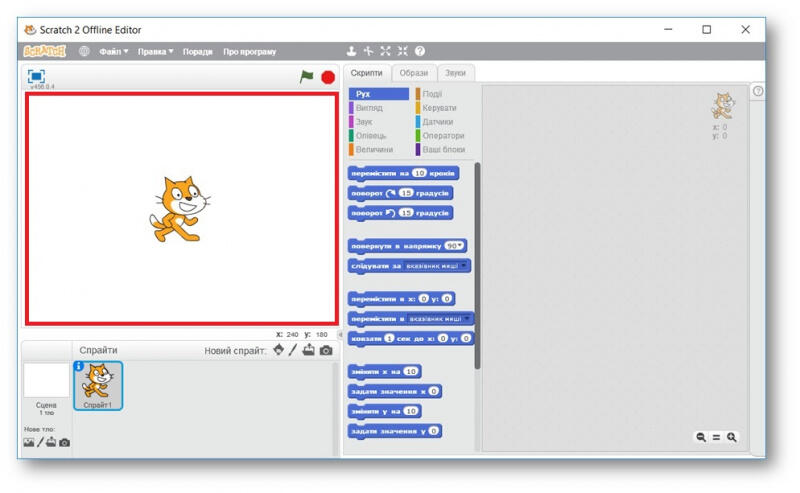
Task: Click the counter-clockwise поворот 15 градусів block
Action: (x=401, y=213)
